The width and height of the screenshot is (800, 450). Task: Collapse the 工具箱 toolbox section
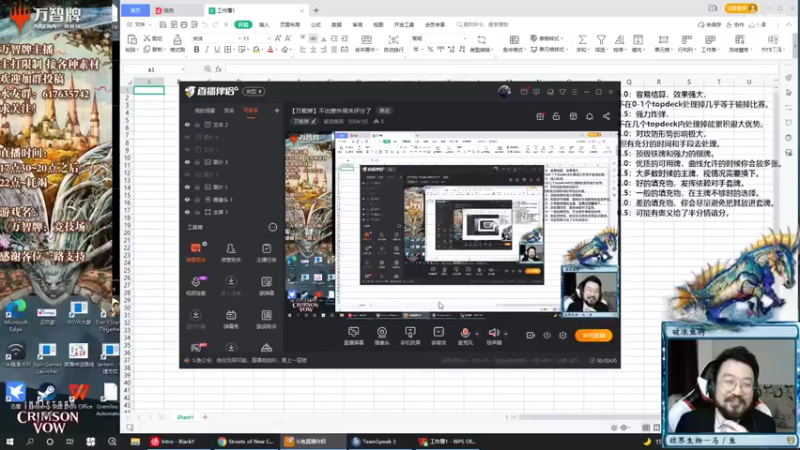(x=273, y=227)
